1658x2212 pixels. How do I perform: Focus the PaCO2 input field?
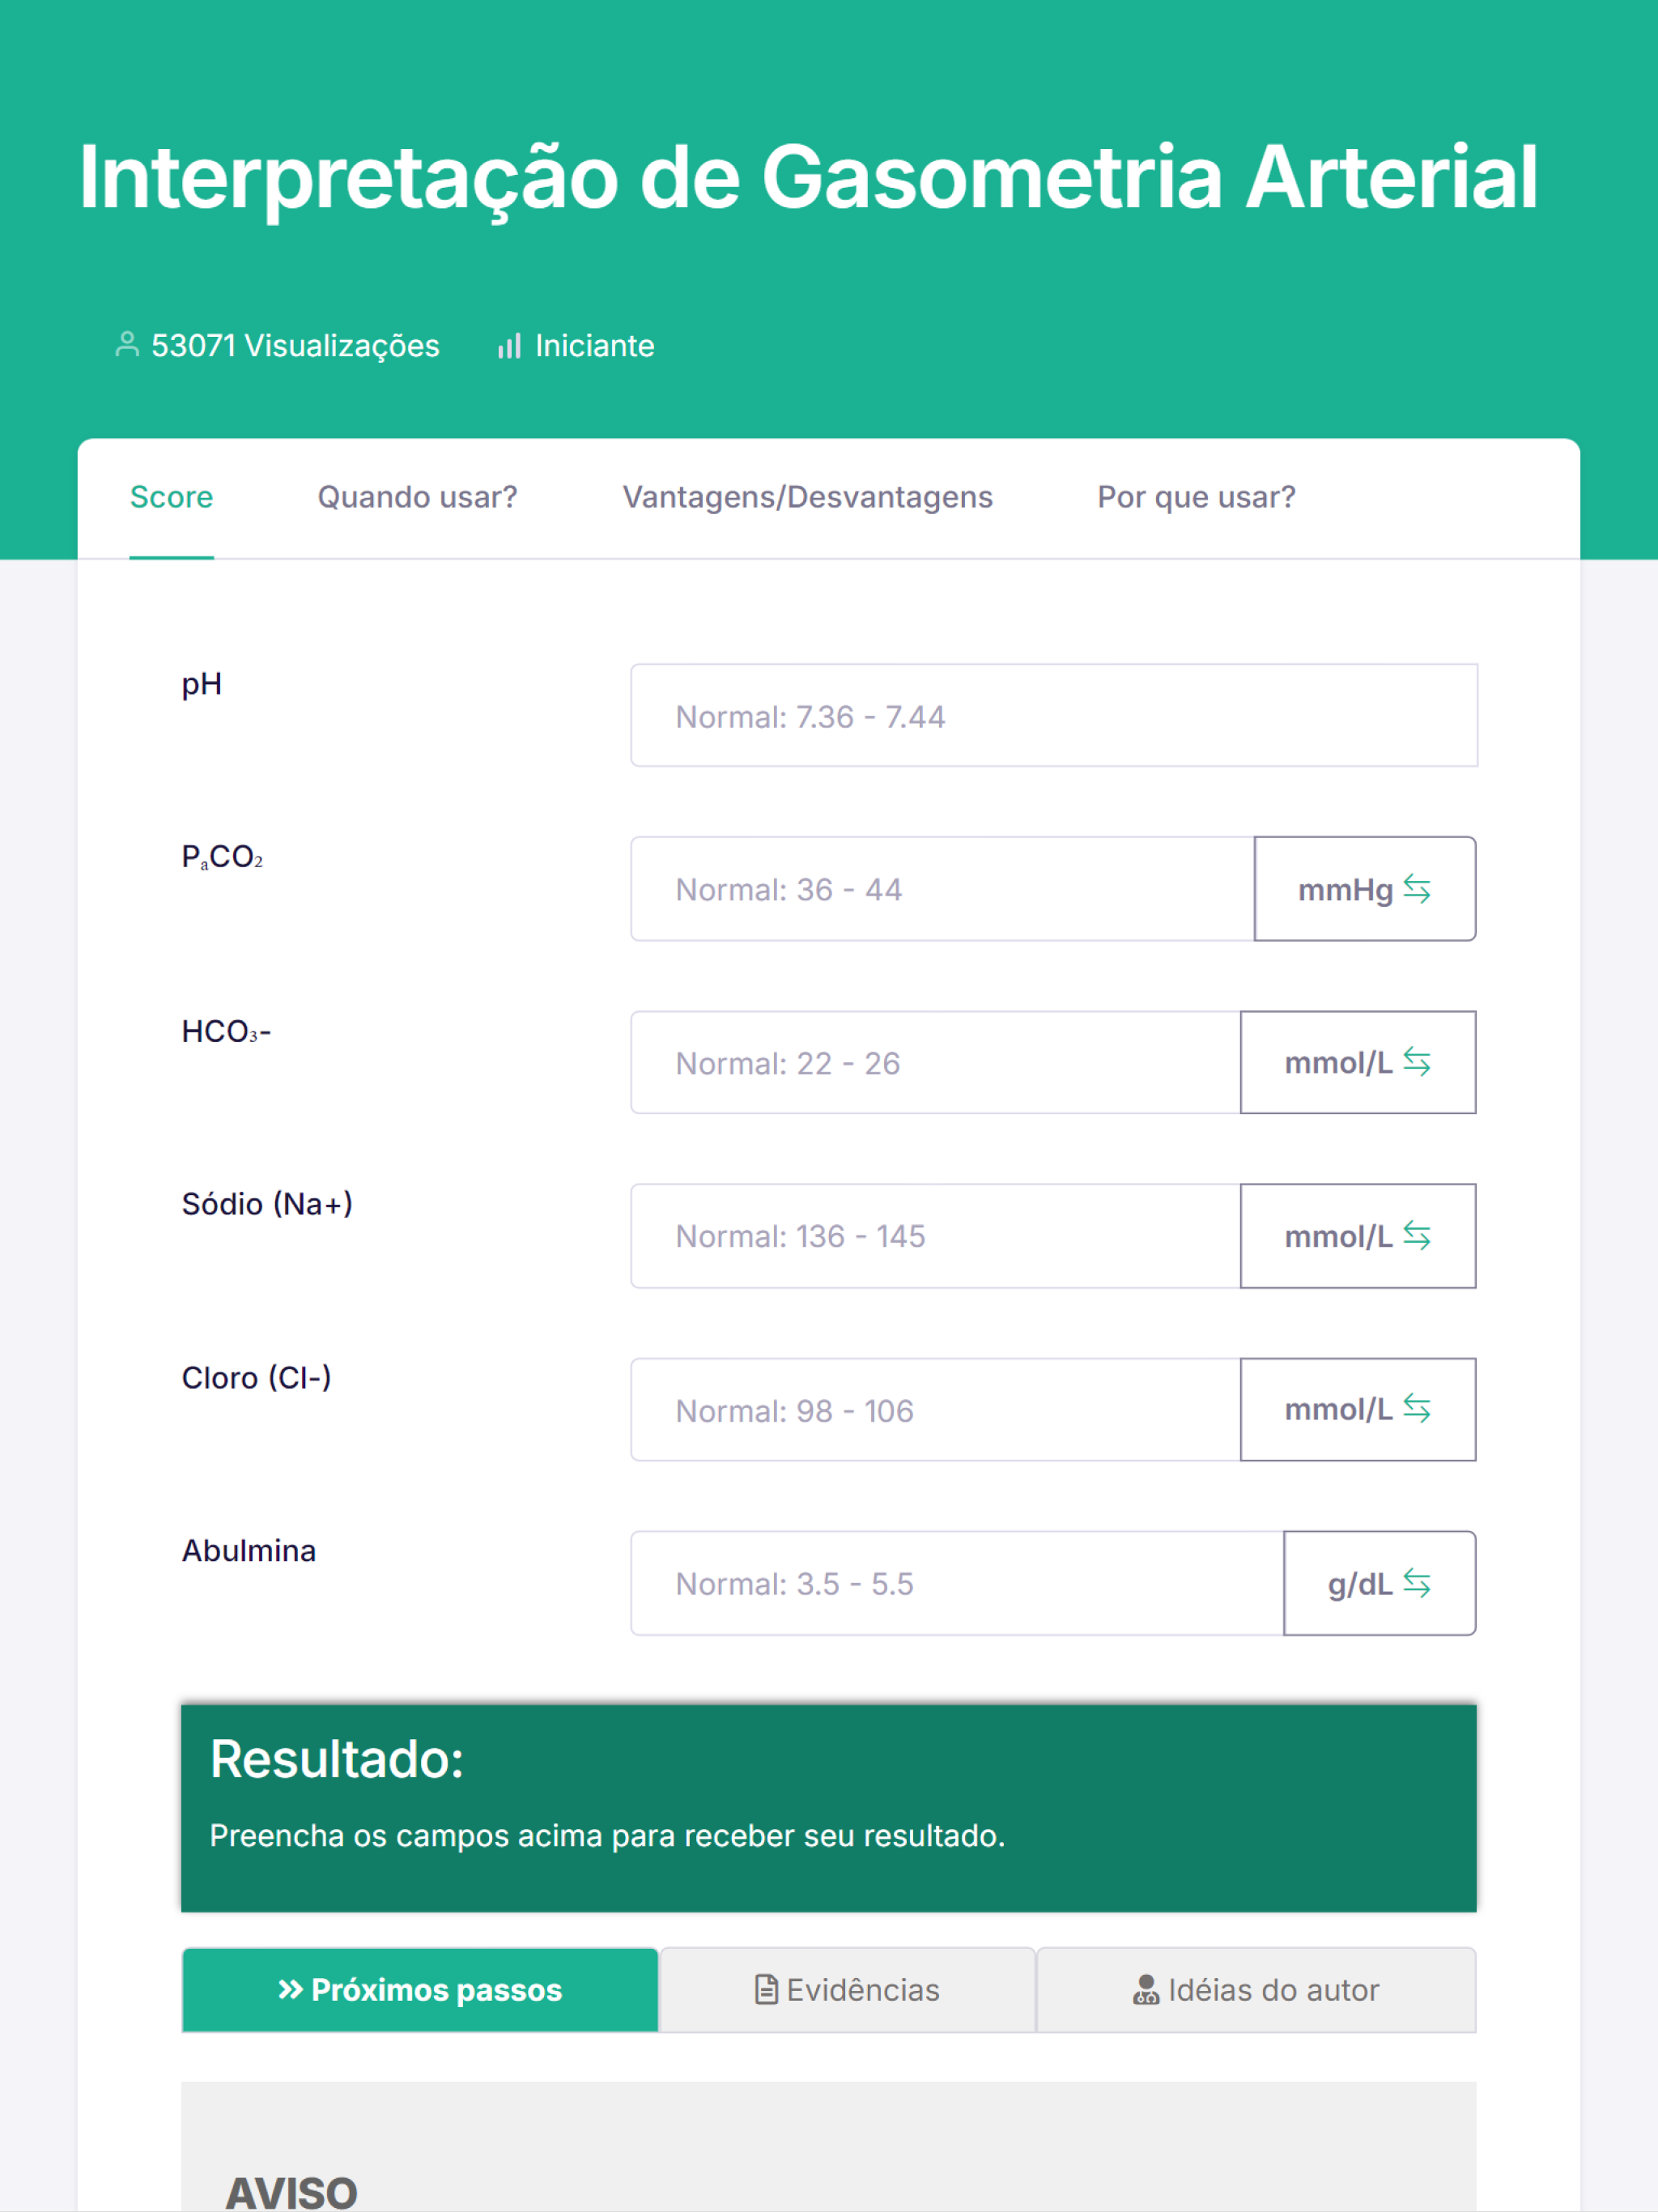[943, 889]
